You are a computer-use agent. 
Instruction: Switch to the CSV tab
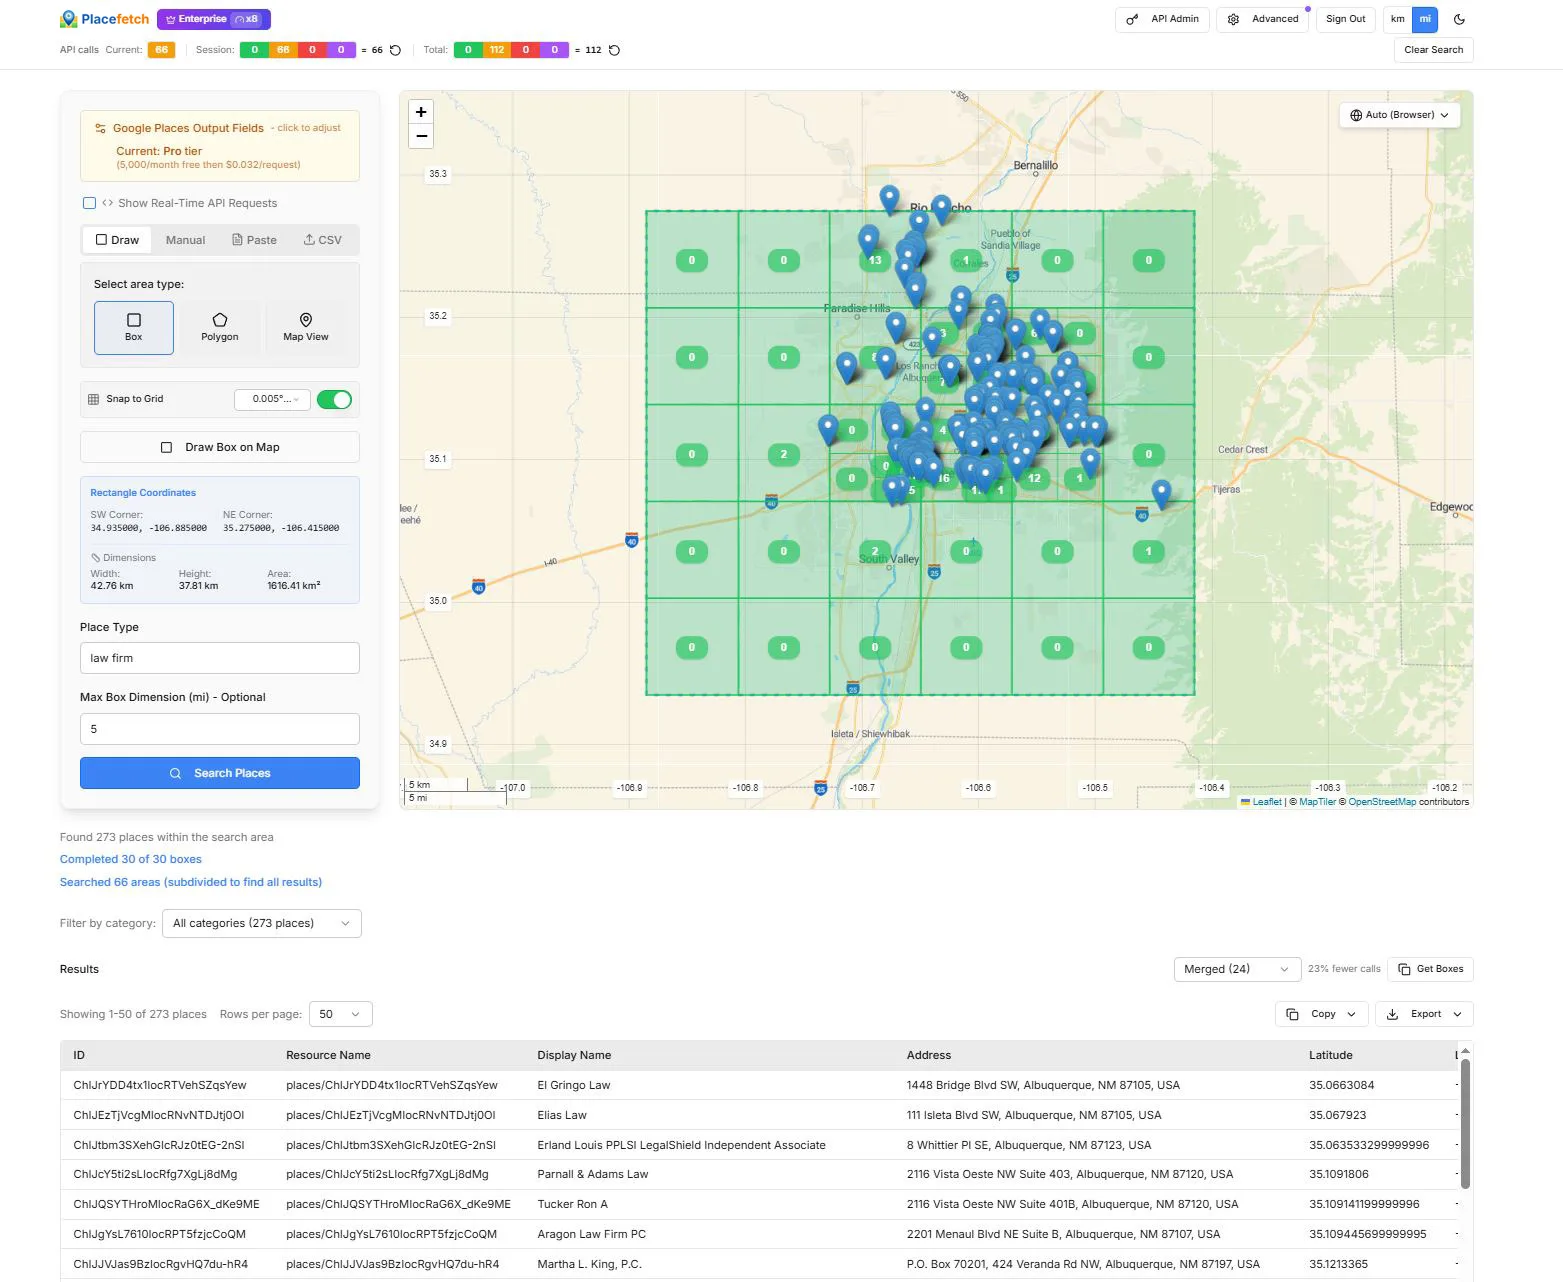coord(322,240)
